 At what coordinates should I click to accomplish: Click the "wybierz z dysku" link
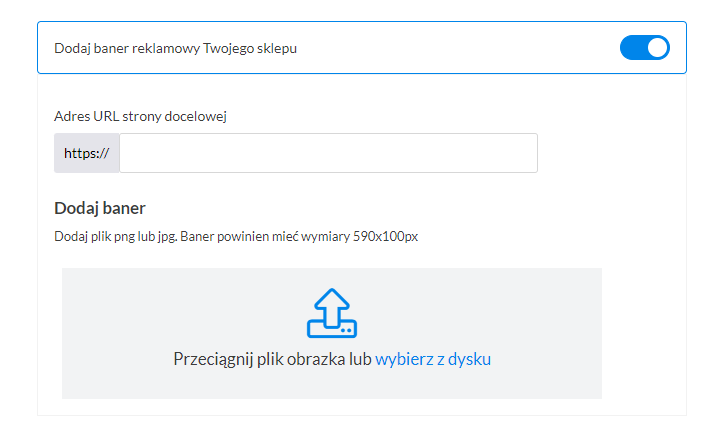433,359
